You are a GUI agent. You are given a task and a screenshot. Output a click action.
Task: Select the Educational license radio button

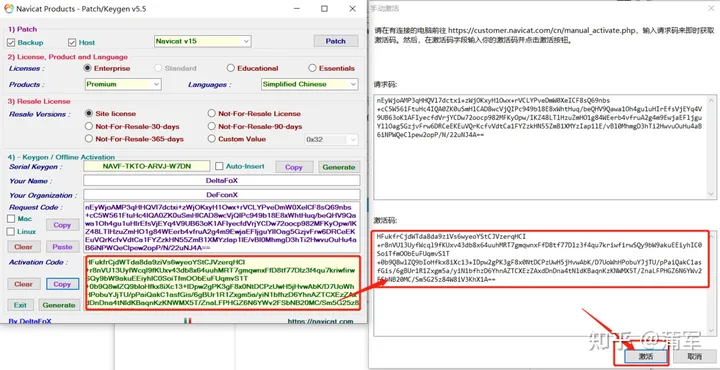click(x=231, y=68)
